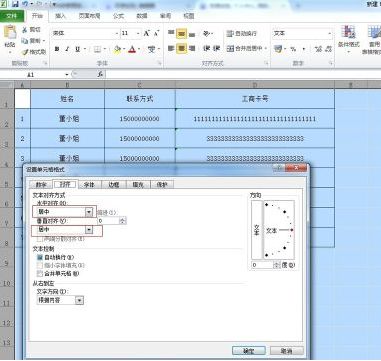Switch to the 插入 Insert ribbon tab
Screen dimensions: 381x361
click(x=60, y=16)
